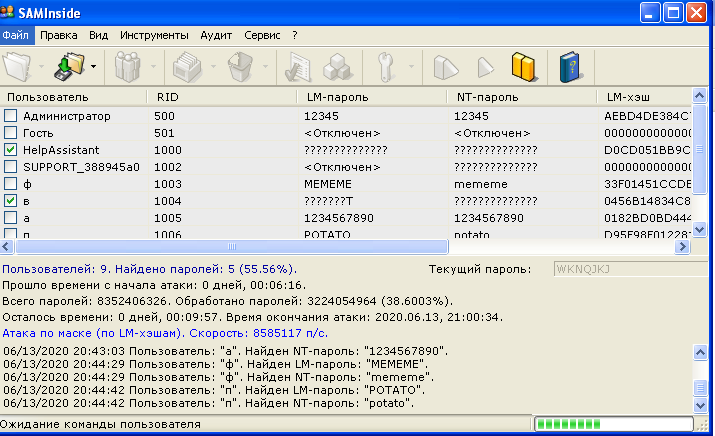Click the ???????T LM-password cell
Image resolution: width=715 pixels, height=436 pixels.
[328, 201]
